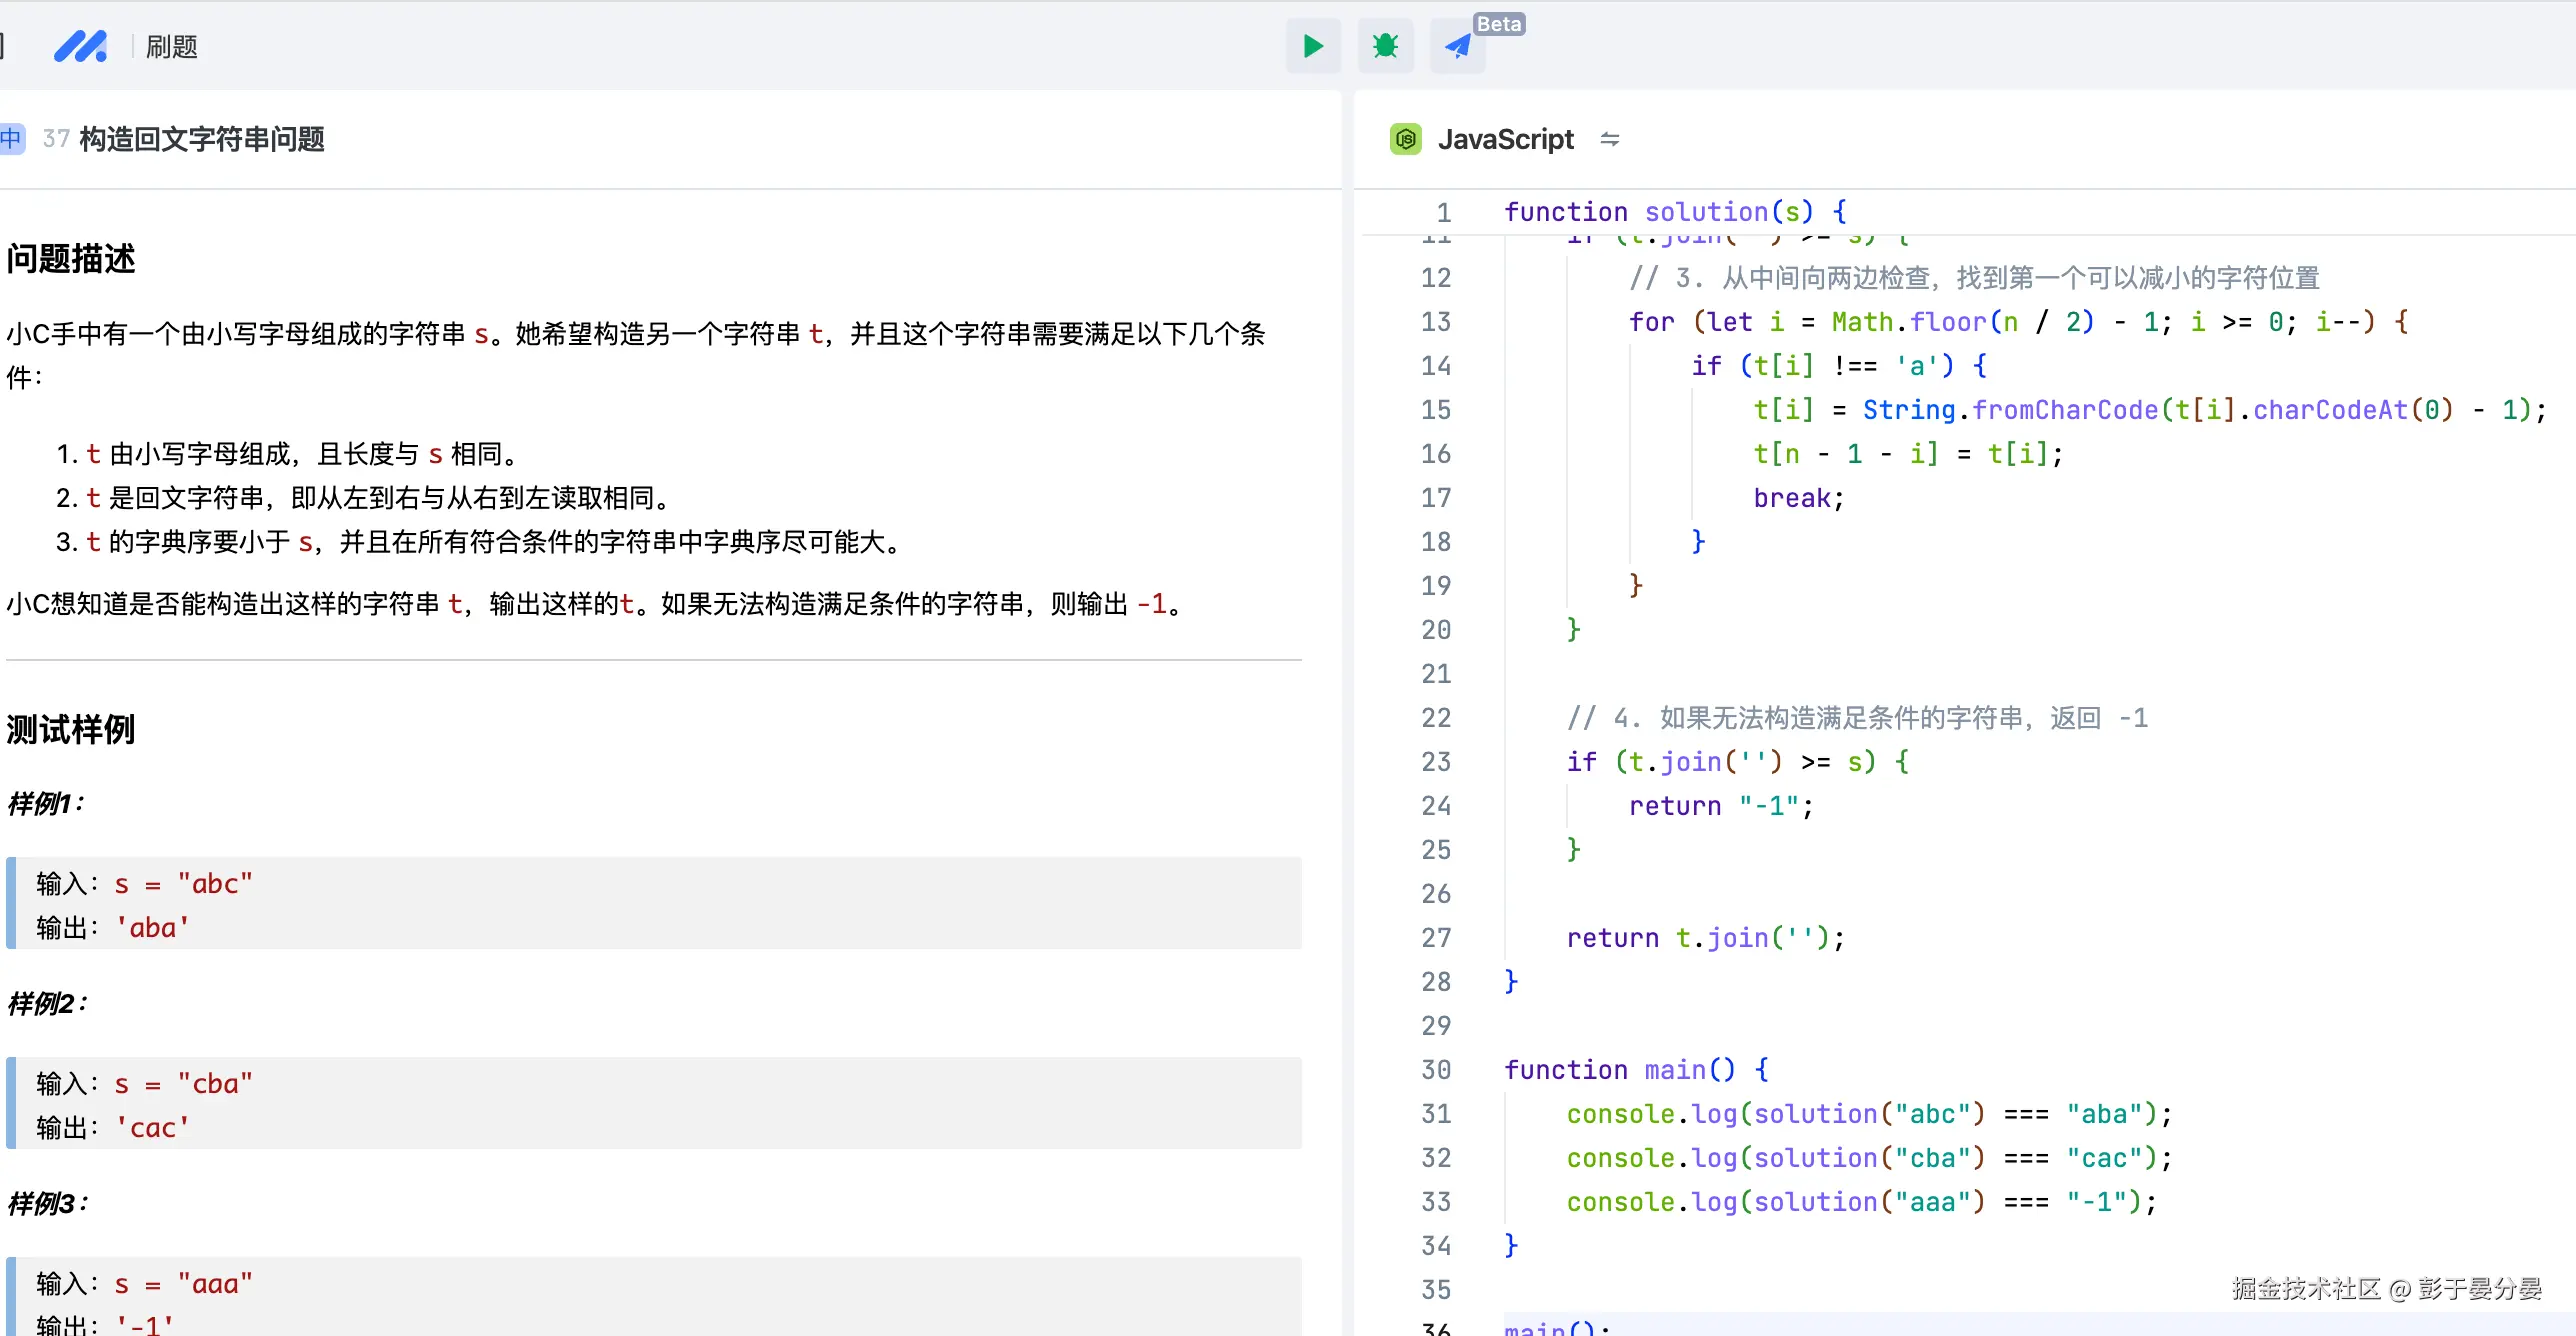Click the language switch arrows icon
This screenshot has width=2576, height=1336.
1609,139
